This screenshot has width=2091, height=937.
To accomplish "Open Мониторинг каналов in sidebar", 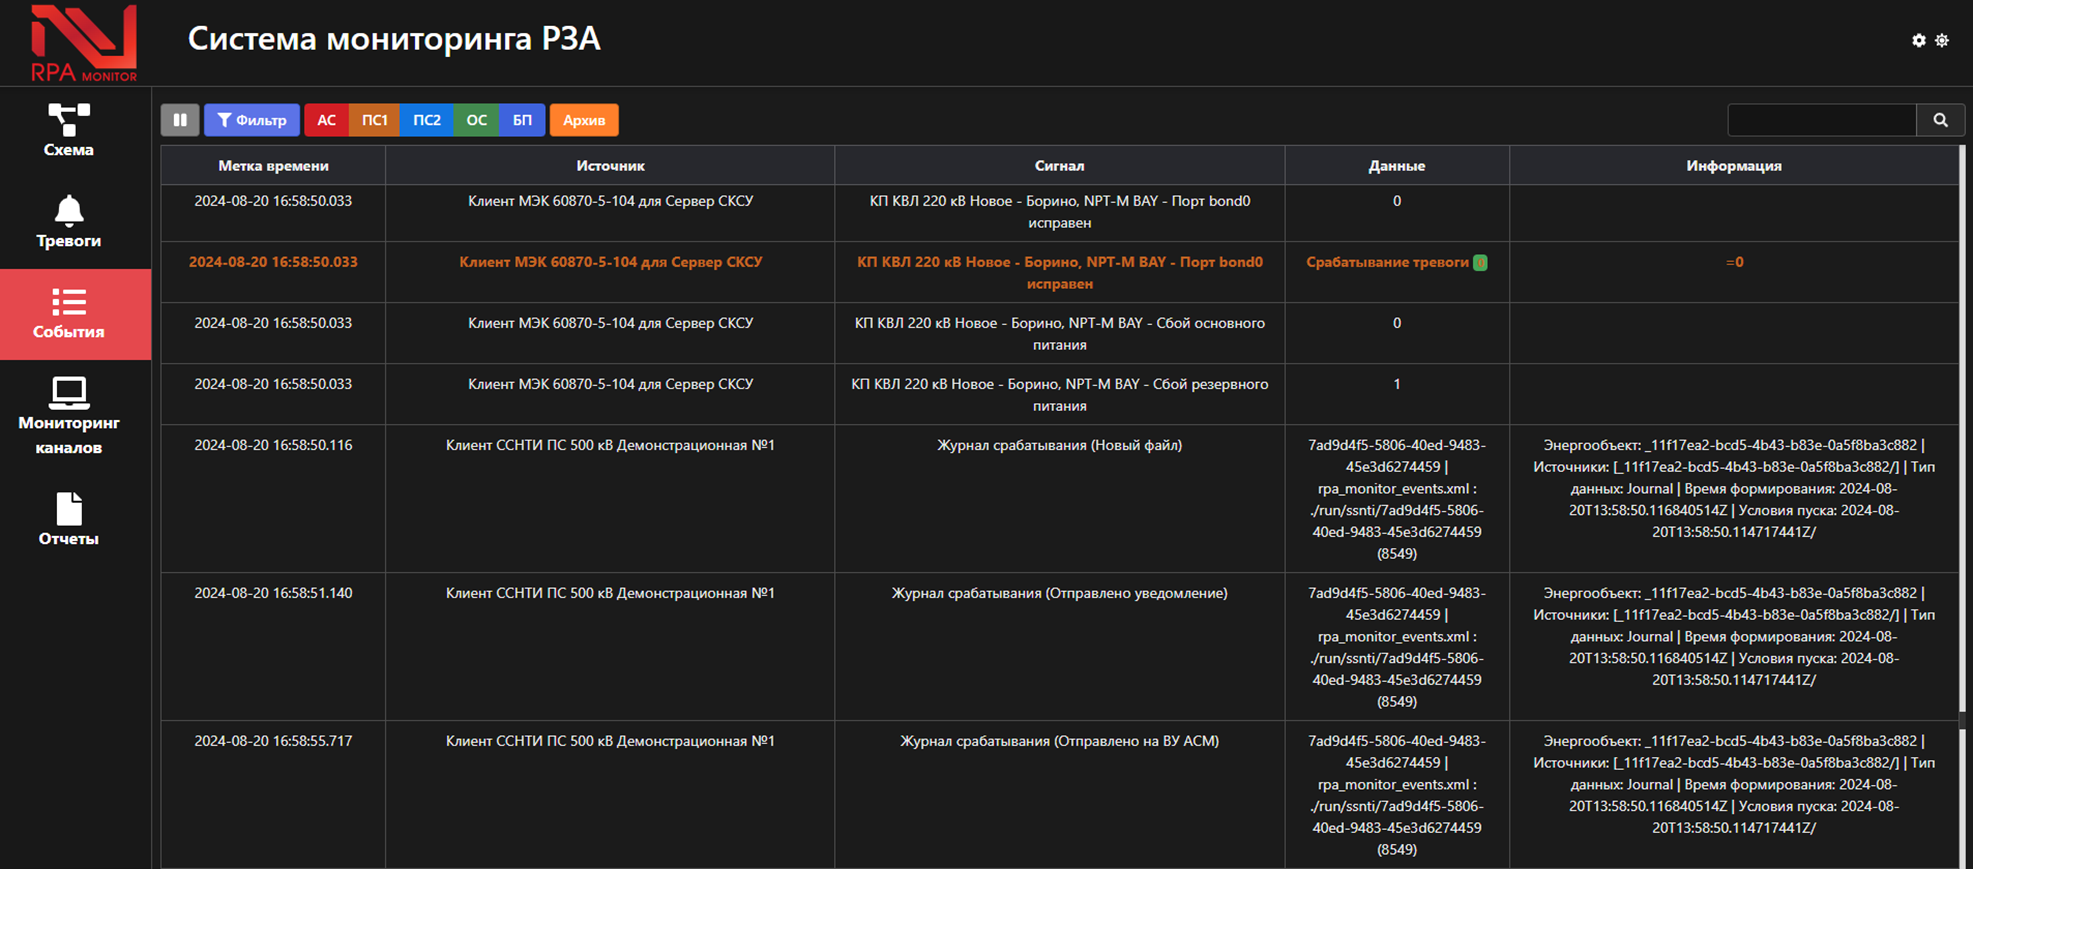I will (x=68, y=416).
